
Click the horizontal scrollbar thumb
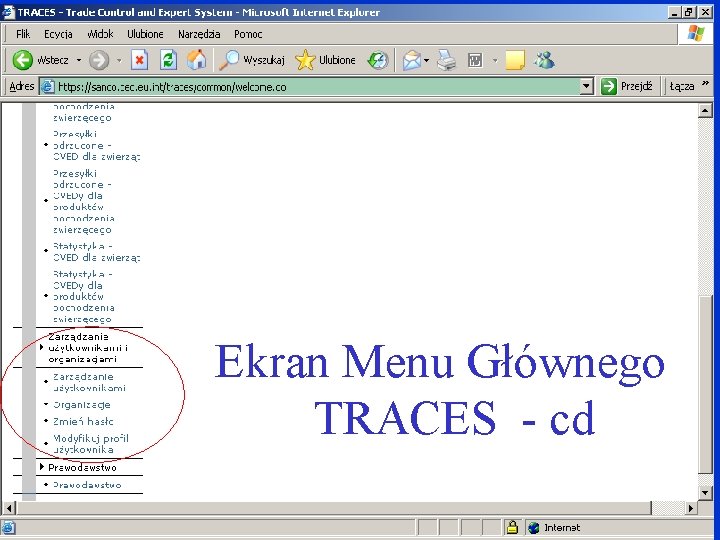(x=334, y=508)
